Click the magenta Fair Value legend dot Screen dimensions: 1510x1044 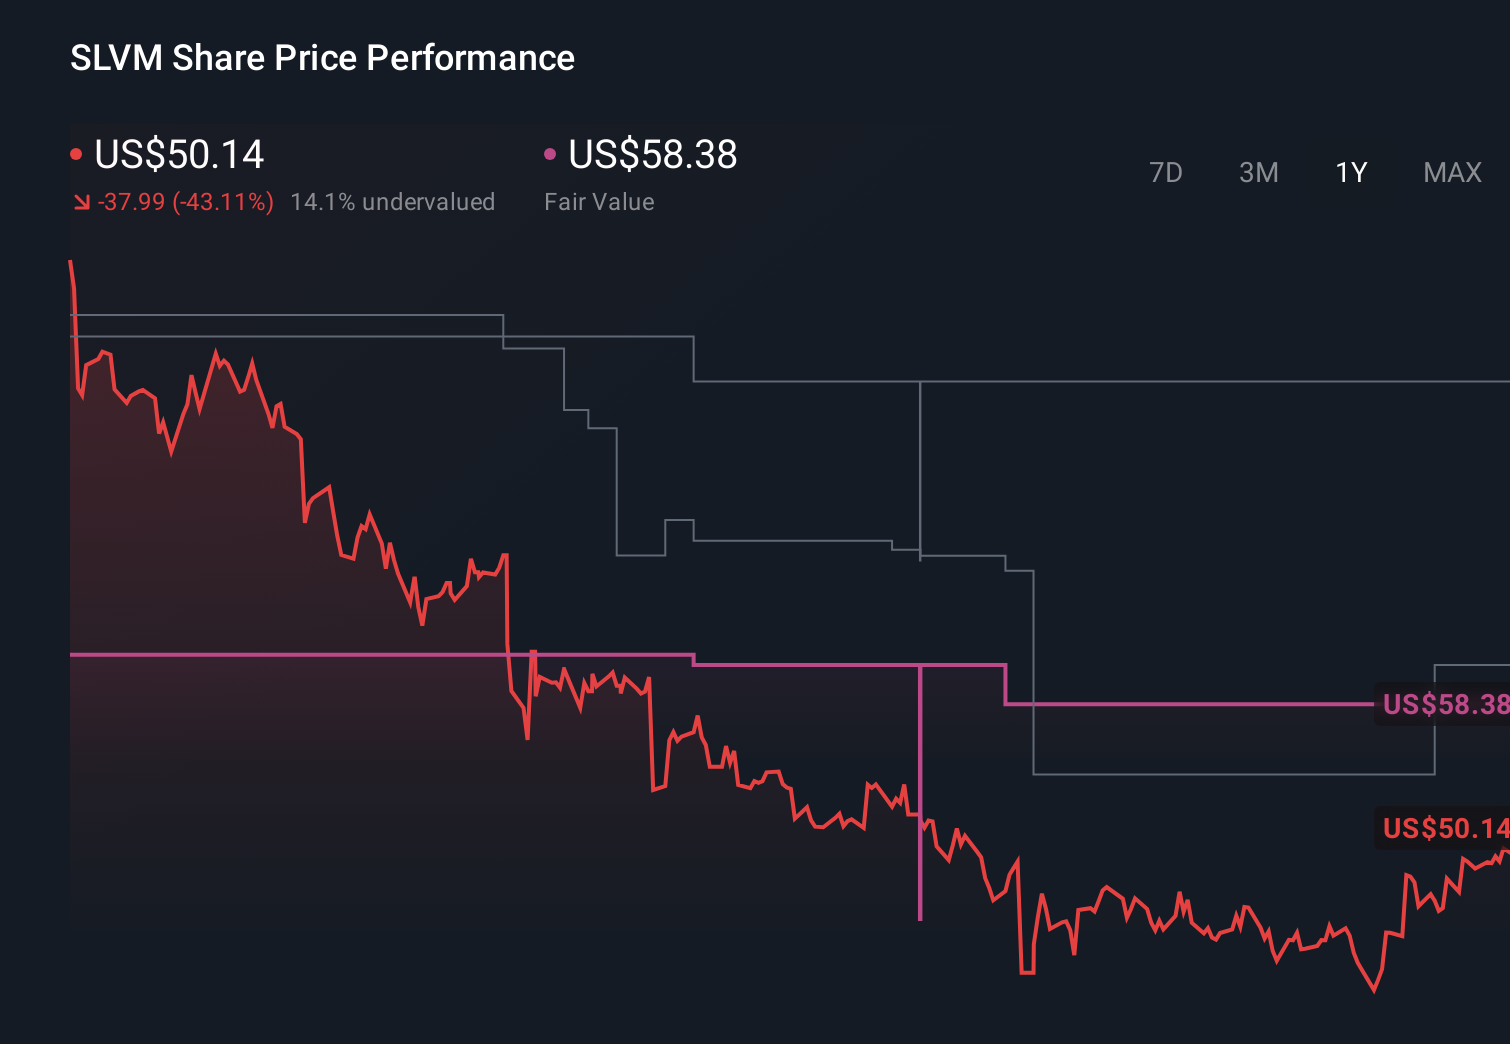pos(549,153)
